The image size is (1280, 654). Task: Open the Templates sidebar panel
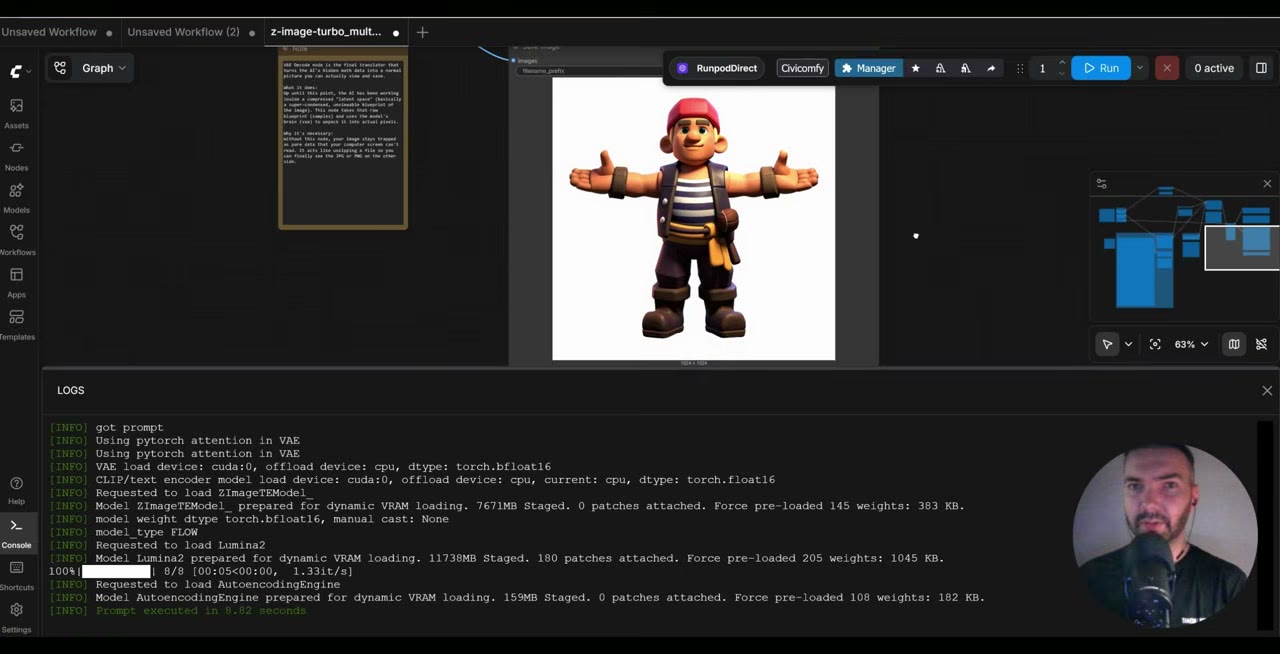(x=16, y=324)
